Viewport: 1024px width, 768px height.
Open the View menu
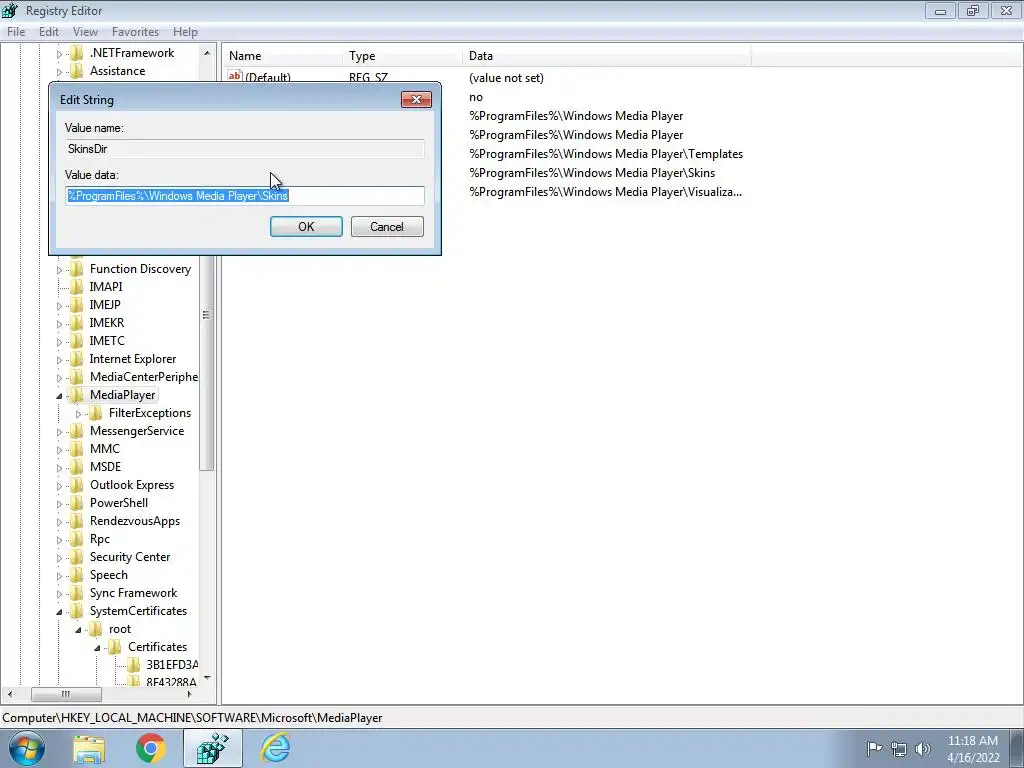85,31
